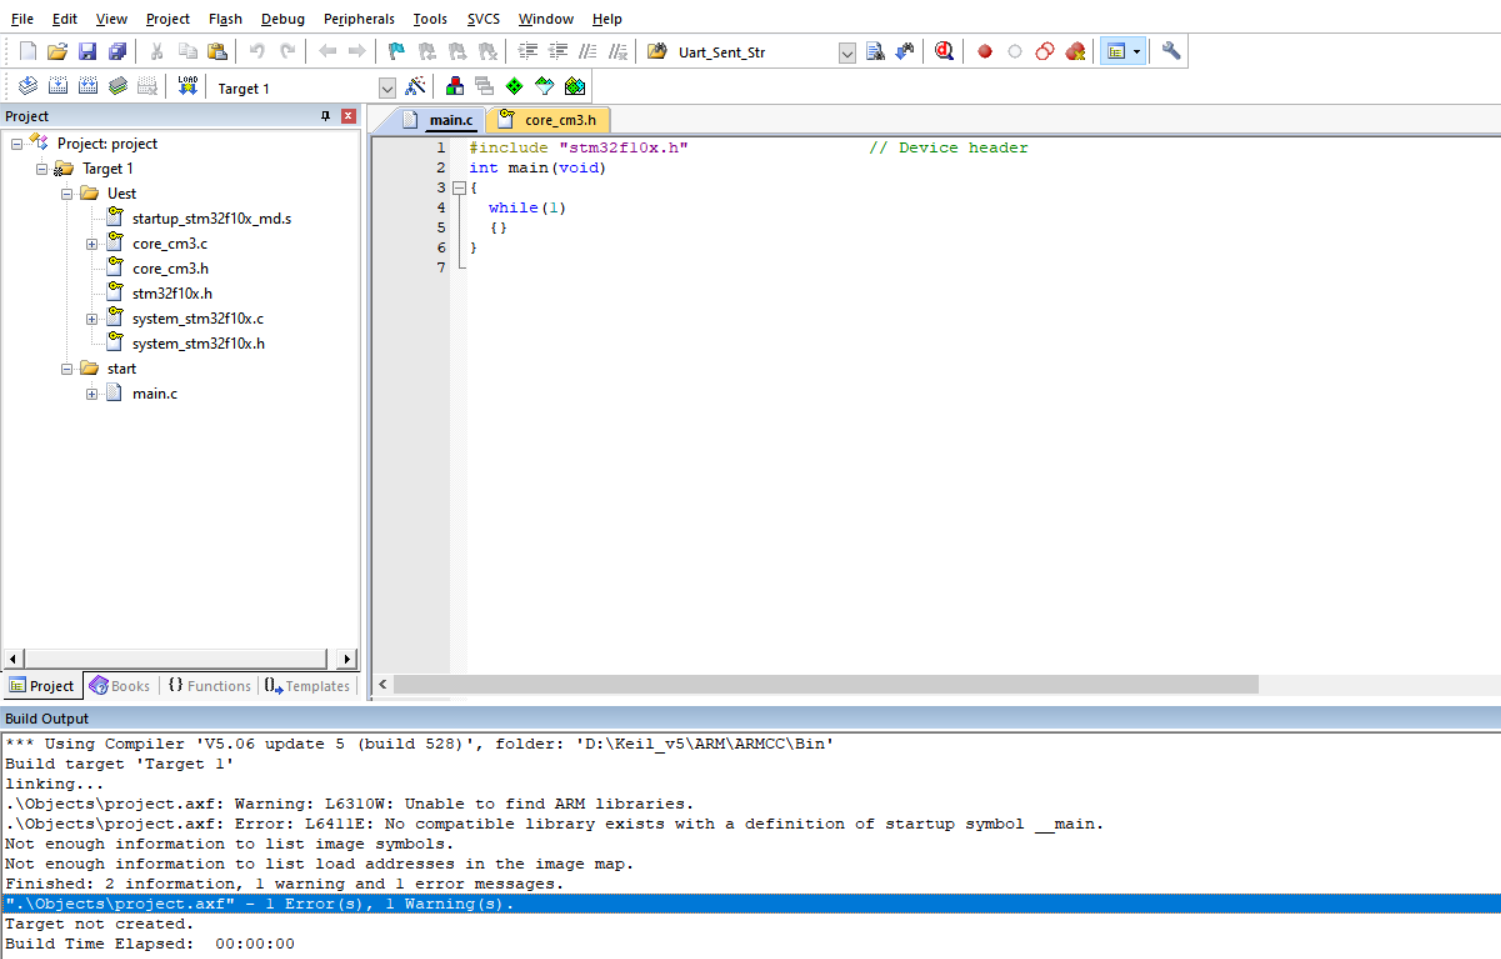
Task: Insert a bookmark with the flag icon
Action: 397,51
